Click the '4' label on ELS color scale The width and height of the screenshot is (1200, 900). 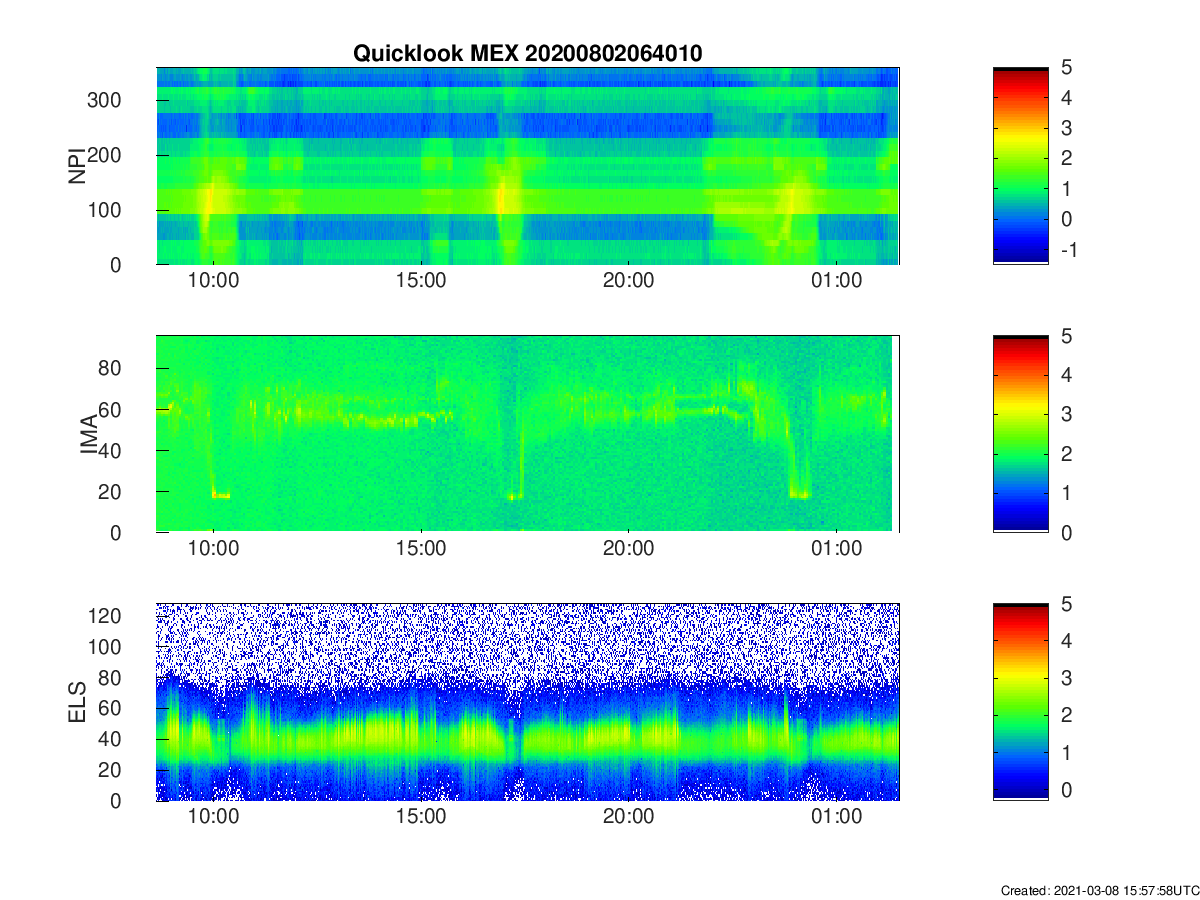coord(1066,641)
